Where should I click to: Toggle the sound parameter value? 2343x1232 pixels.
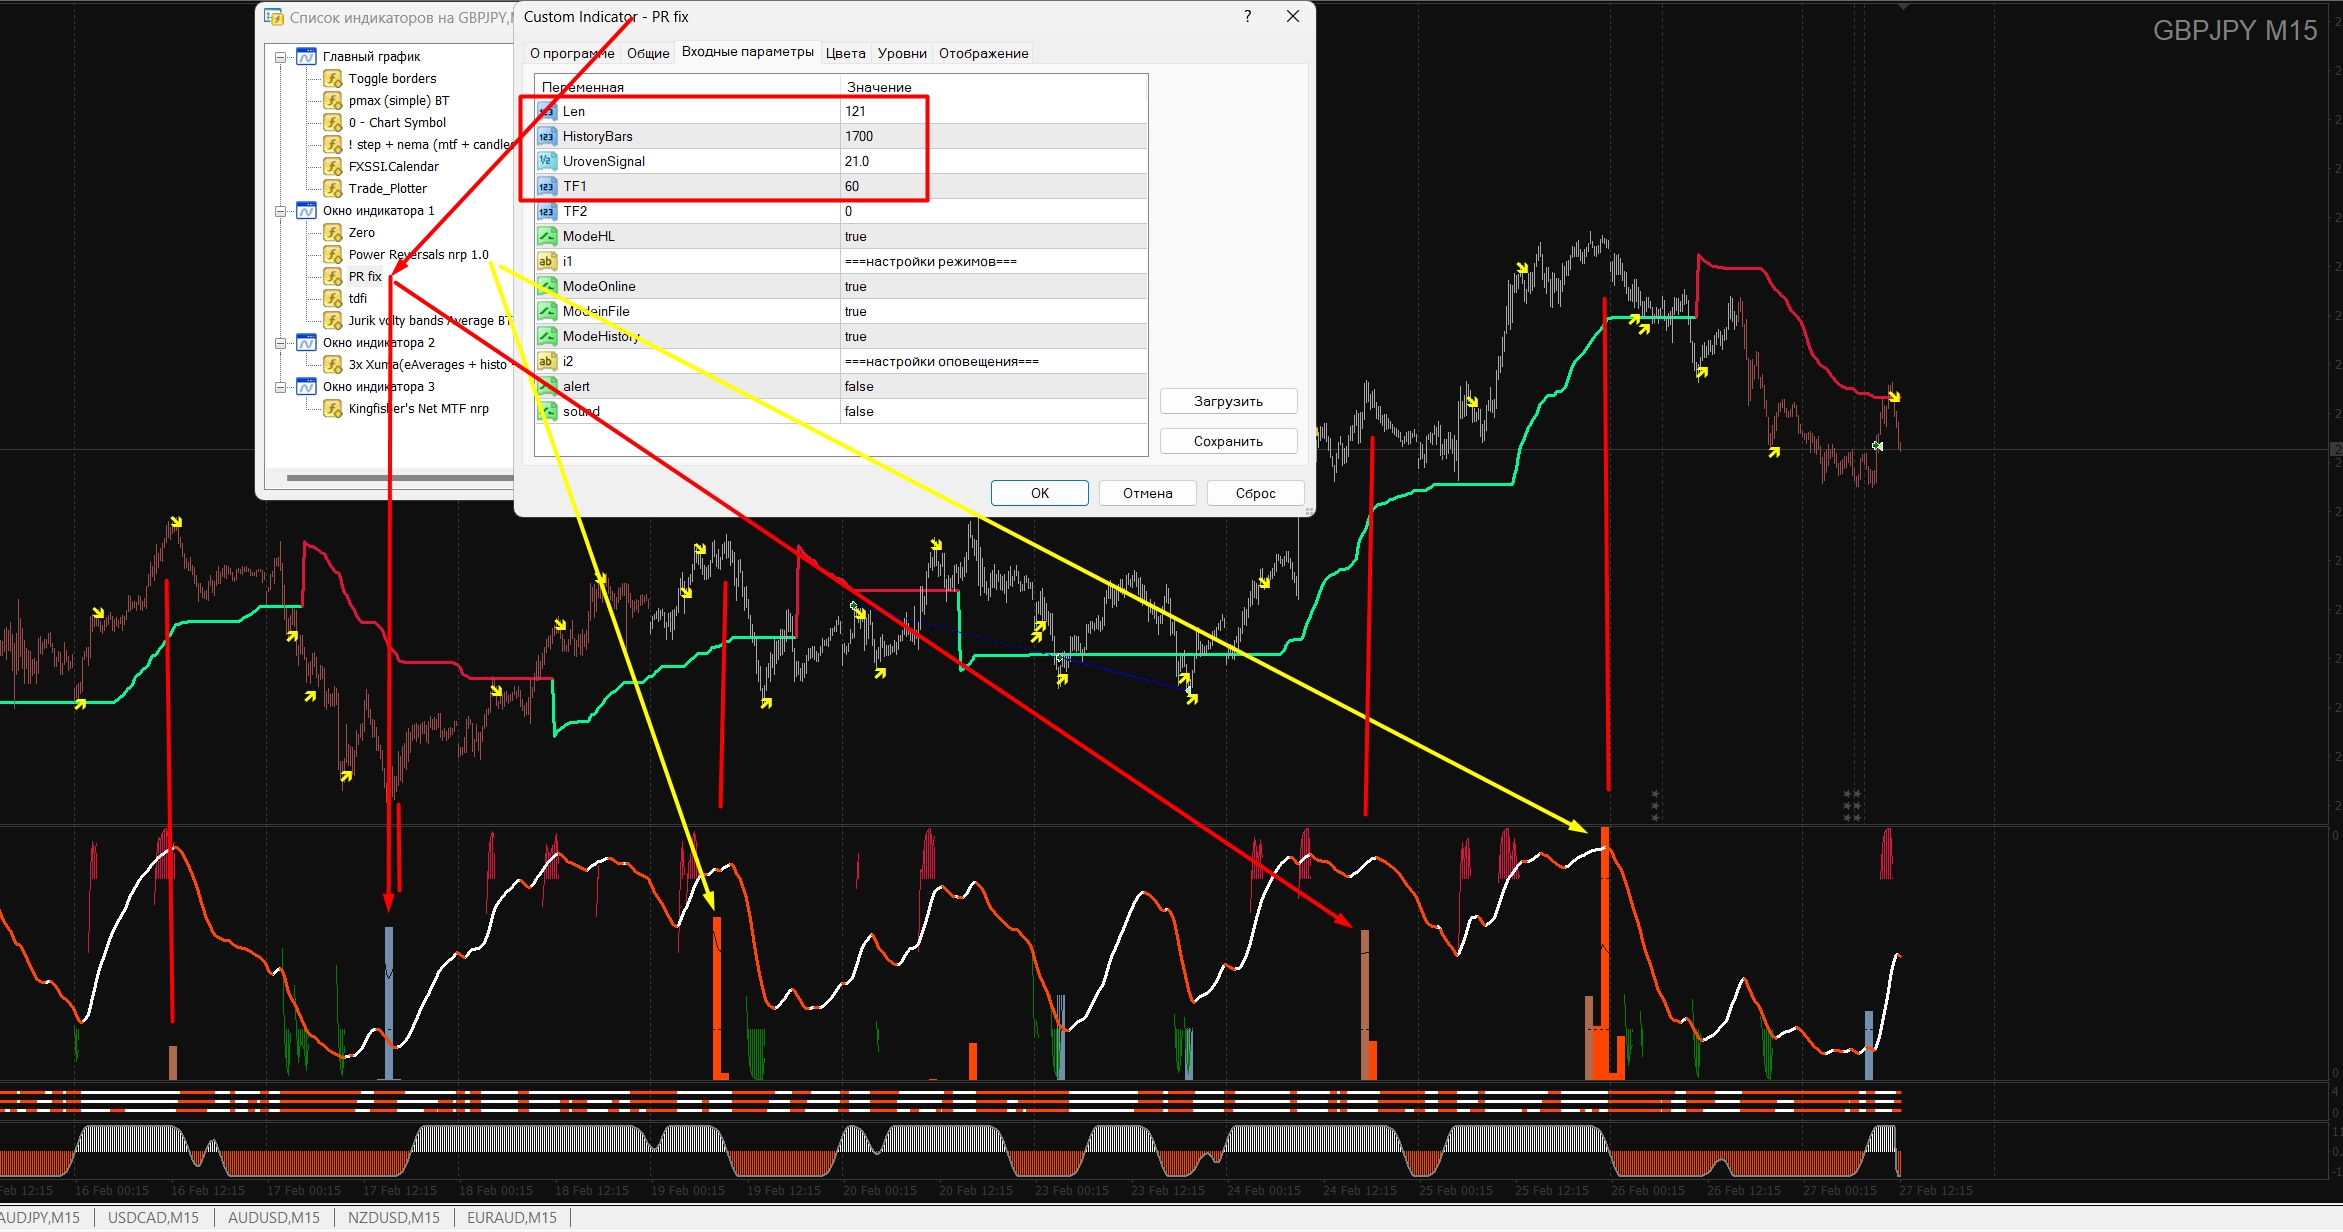tap(994, 412)
